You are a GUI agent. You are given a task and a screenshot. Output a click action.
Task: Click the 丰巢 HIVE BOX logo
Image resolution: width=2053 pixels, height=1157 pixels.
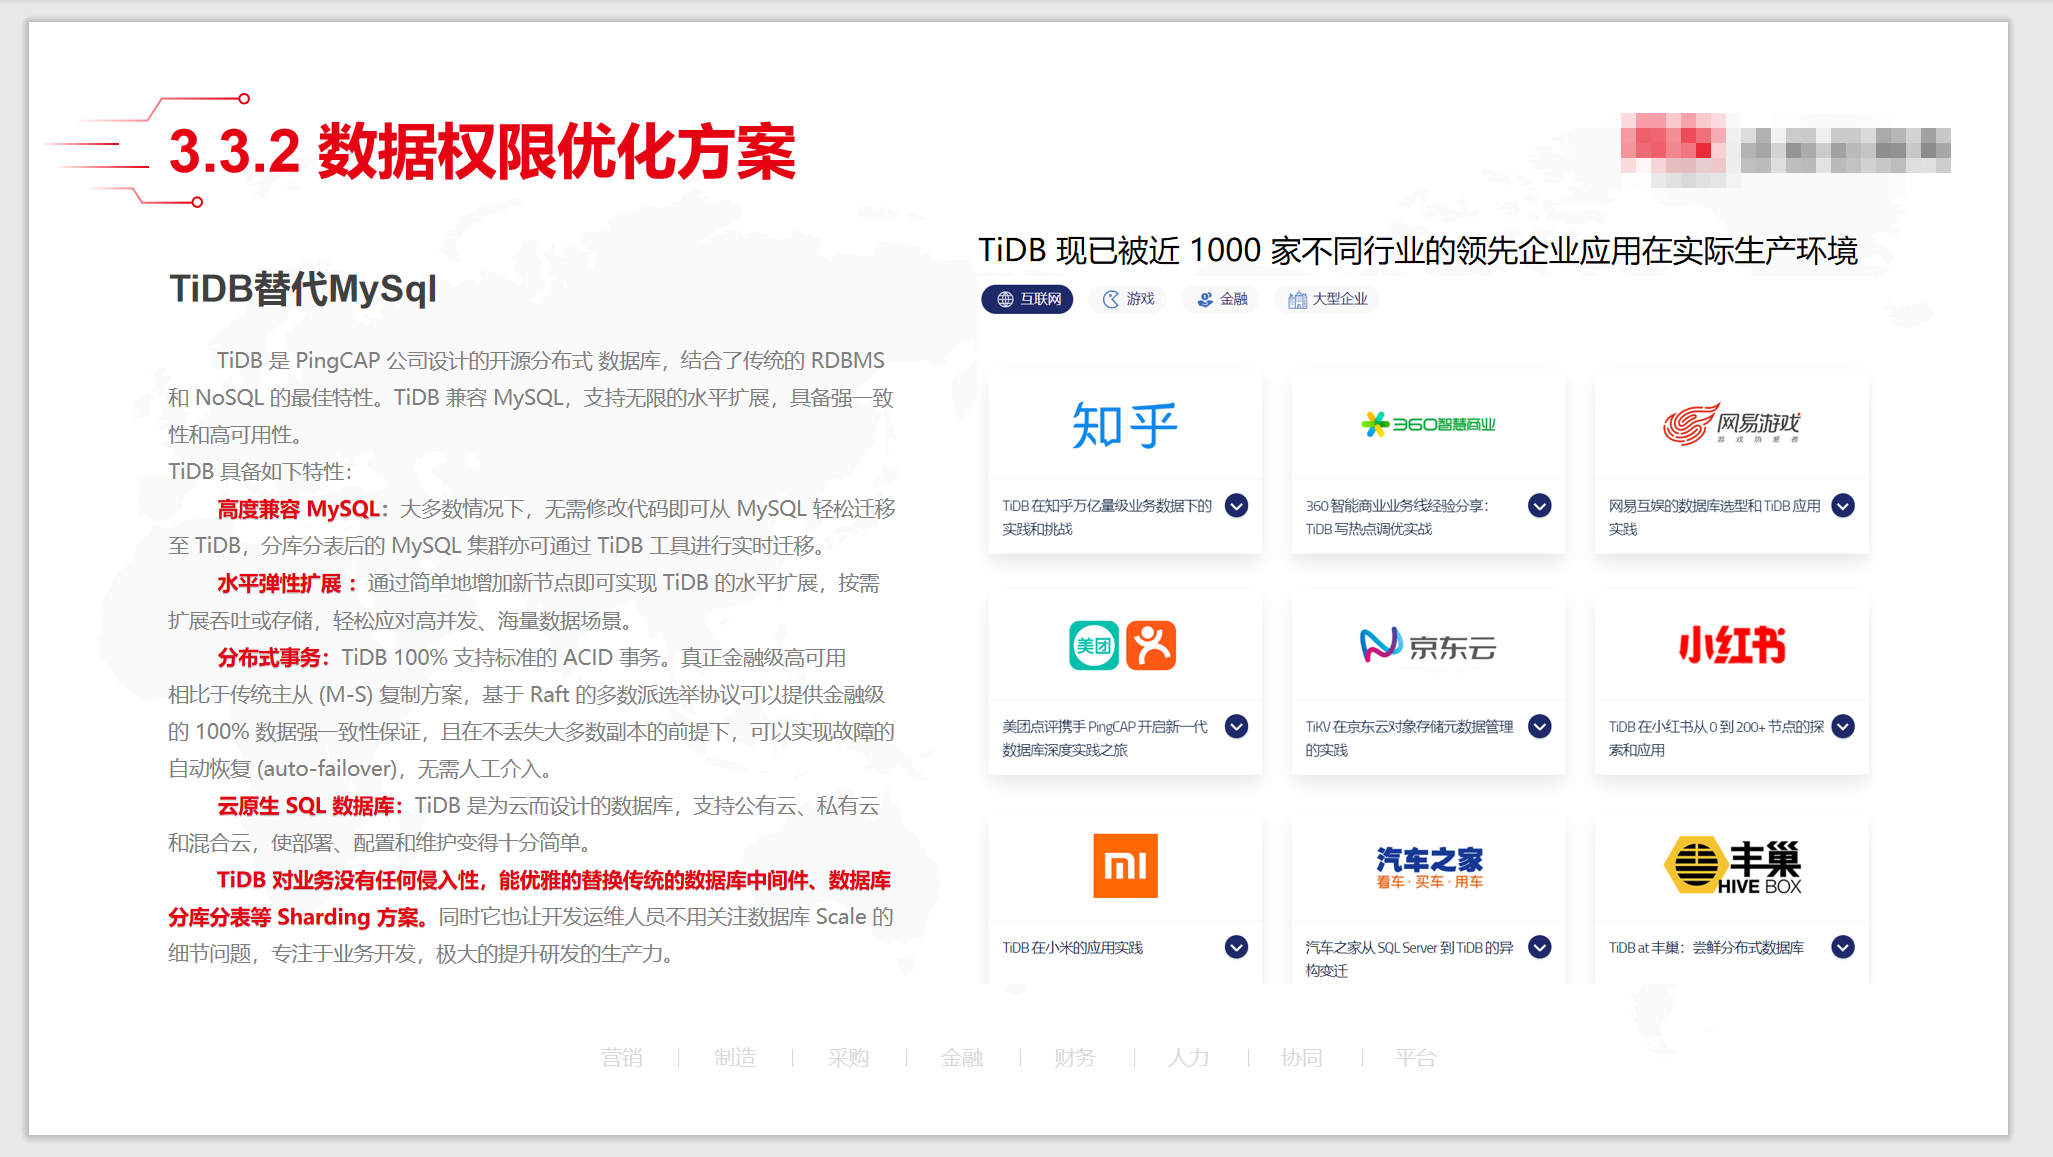pyautogui.click(x=1731, y=866)
